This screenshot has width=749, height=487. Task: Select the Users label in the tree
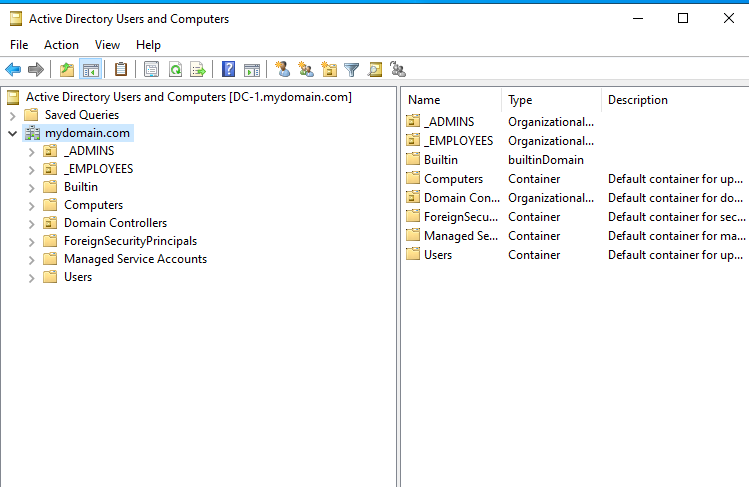pyautogui.click(x=78, y=277)
